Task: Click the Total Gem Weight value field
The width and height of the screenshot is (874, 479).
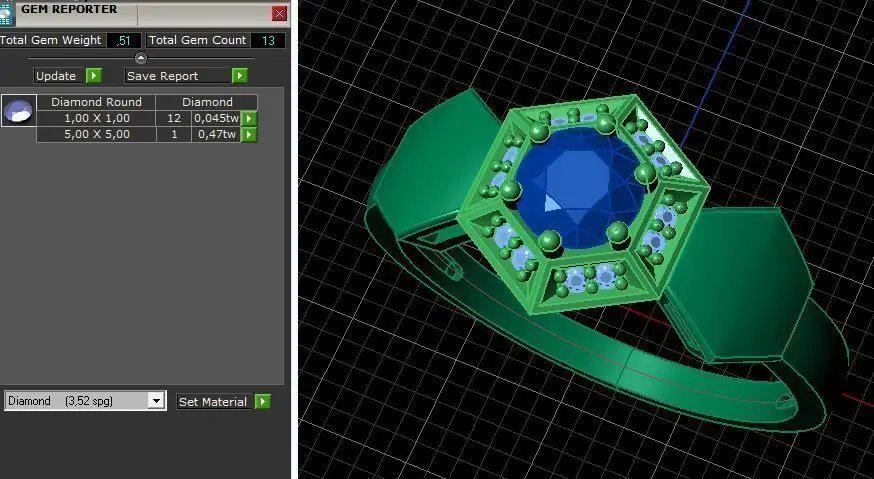Action: 123,40
